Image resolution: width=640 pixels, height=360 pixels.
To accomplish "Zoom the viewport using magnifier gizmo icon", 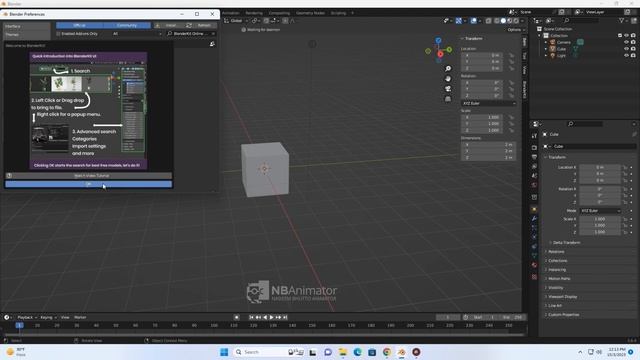I will tap(448, 69).
